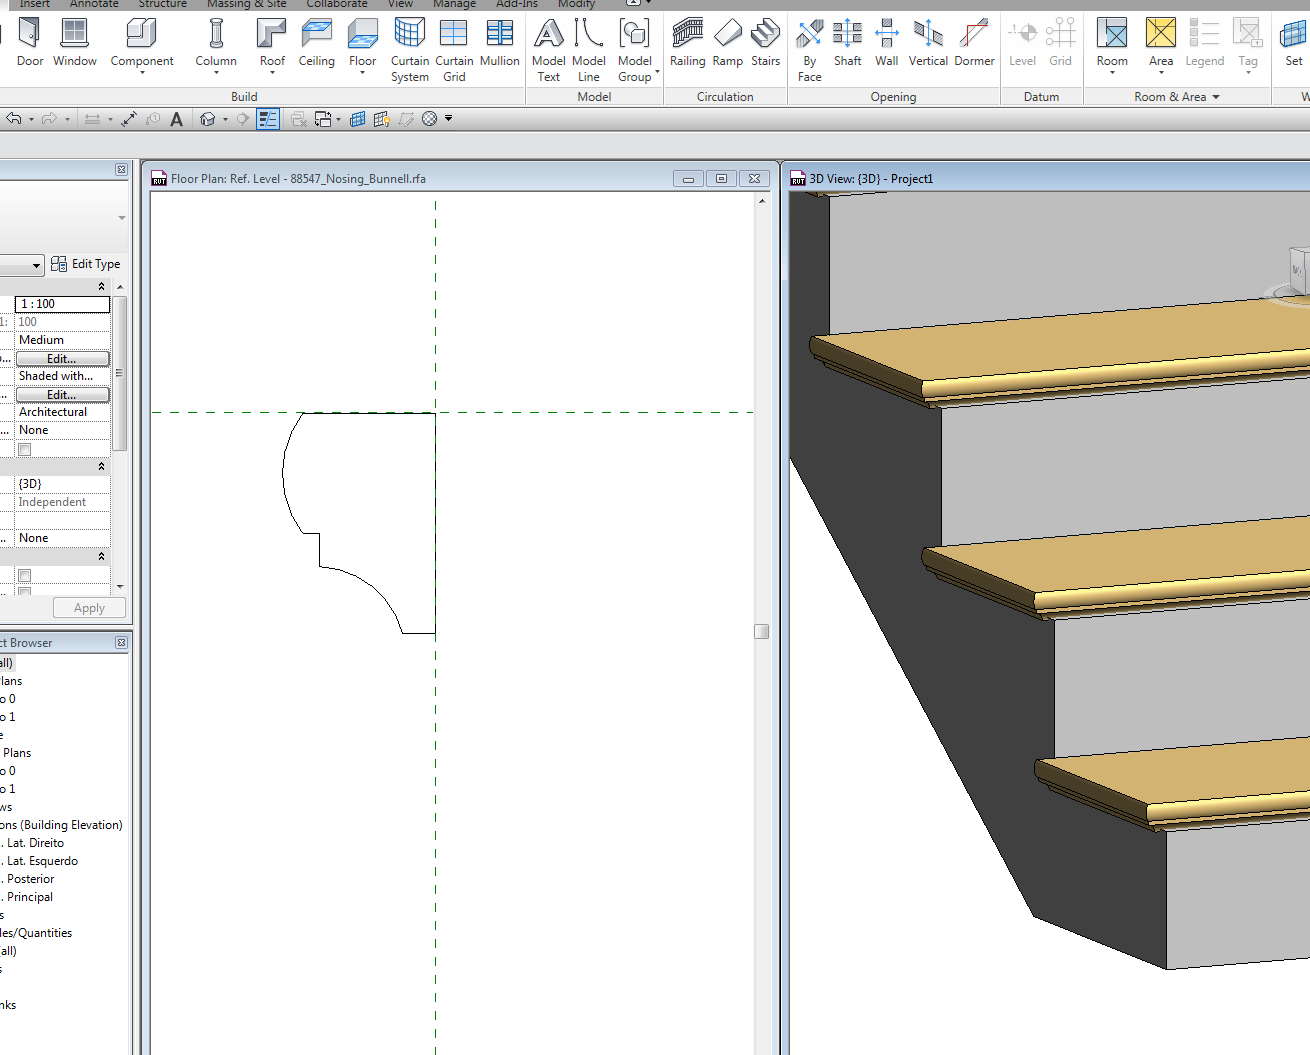Screen dimensions: 1310x1055
Task: Click the floor plan view's vertical scrollbar handle
Action: click(761, 631)
